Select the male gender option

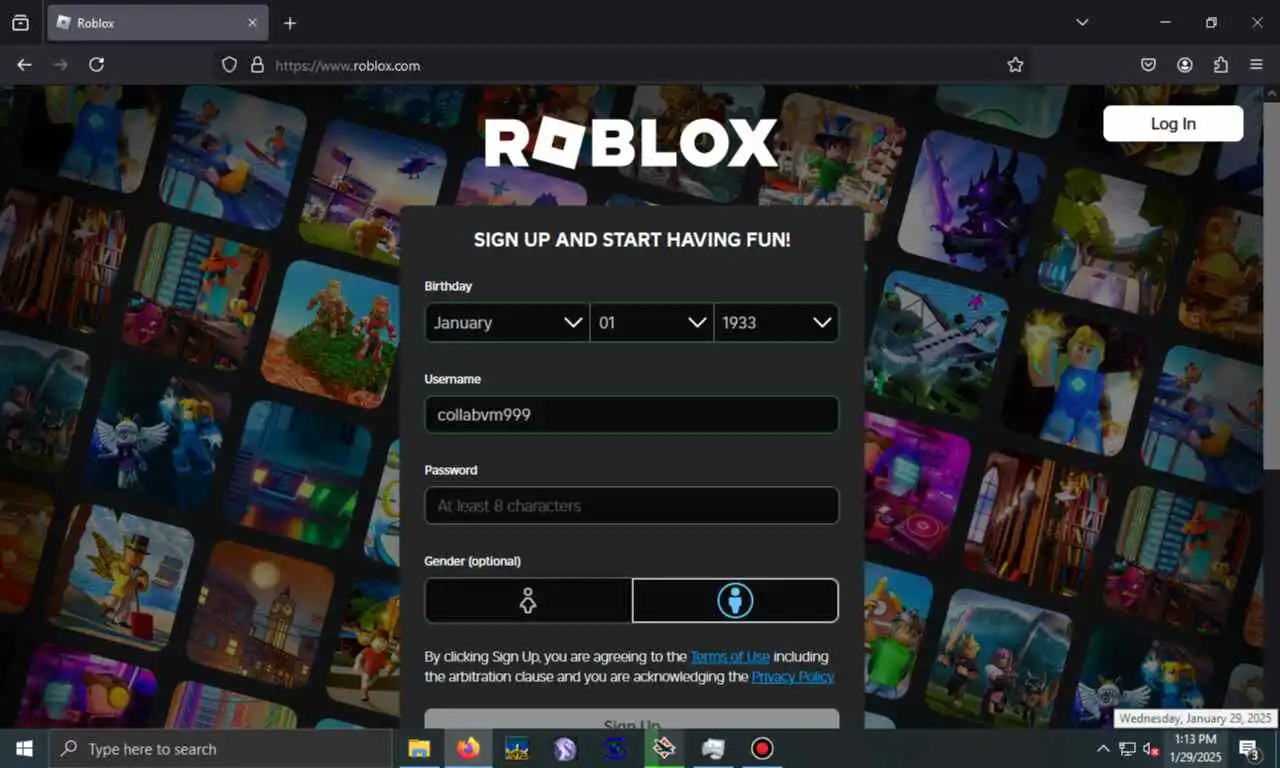tap(735, 601)
